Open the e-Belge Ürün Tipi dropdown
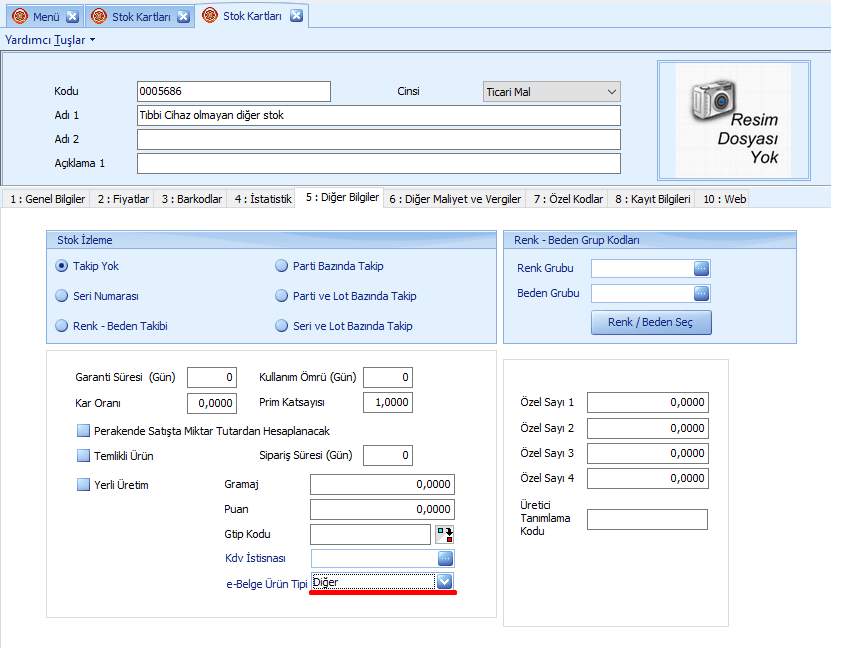This screenshot has height=652, width=850. click(x=446, y=581)
